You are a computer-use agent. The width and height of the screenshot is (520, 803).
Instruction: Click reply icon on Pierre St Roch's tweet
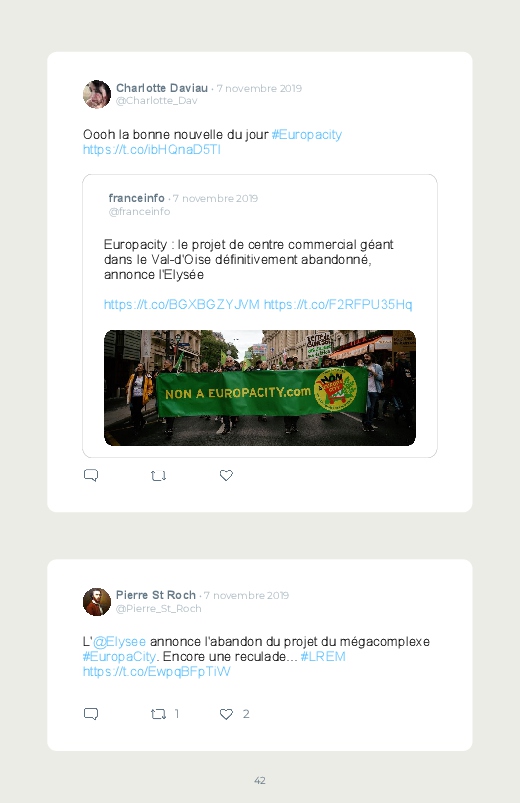91,714
